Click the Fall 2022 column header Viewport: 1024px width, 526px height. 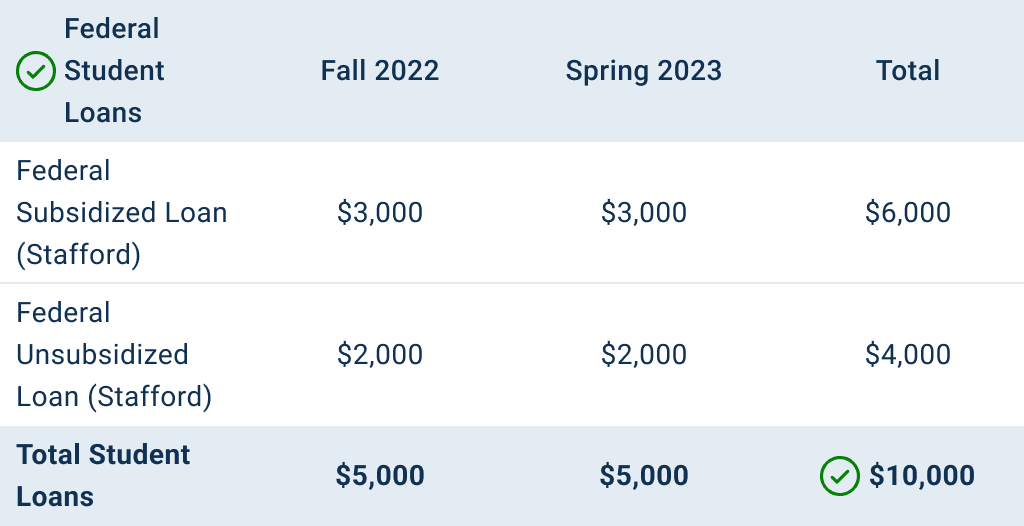(x=379, y=71)
